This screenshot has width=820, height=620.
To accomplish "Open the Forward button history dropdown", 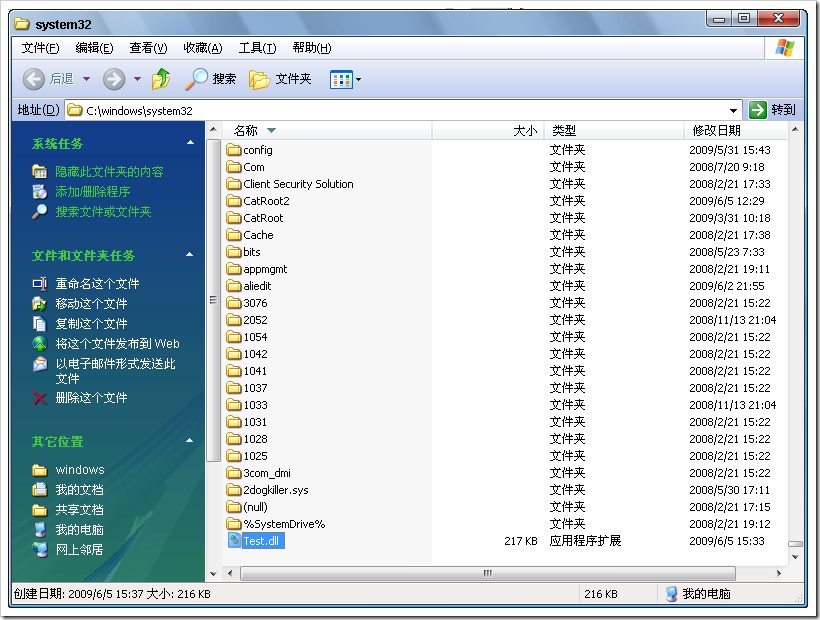I will [x=137, y=79].
